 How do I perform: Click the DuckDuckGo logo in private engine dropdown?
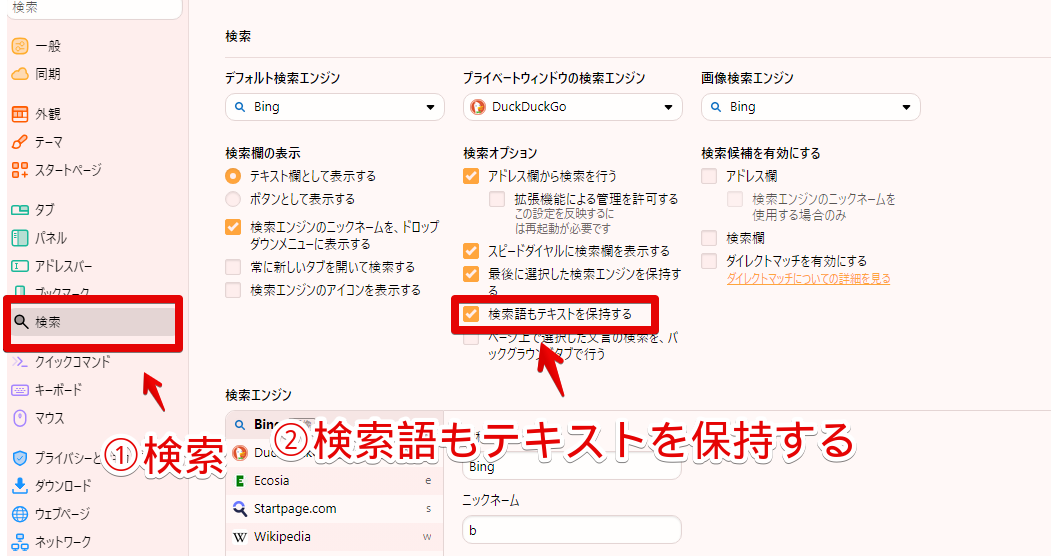(x=478, y=107)
